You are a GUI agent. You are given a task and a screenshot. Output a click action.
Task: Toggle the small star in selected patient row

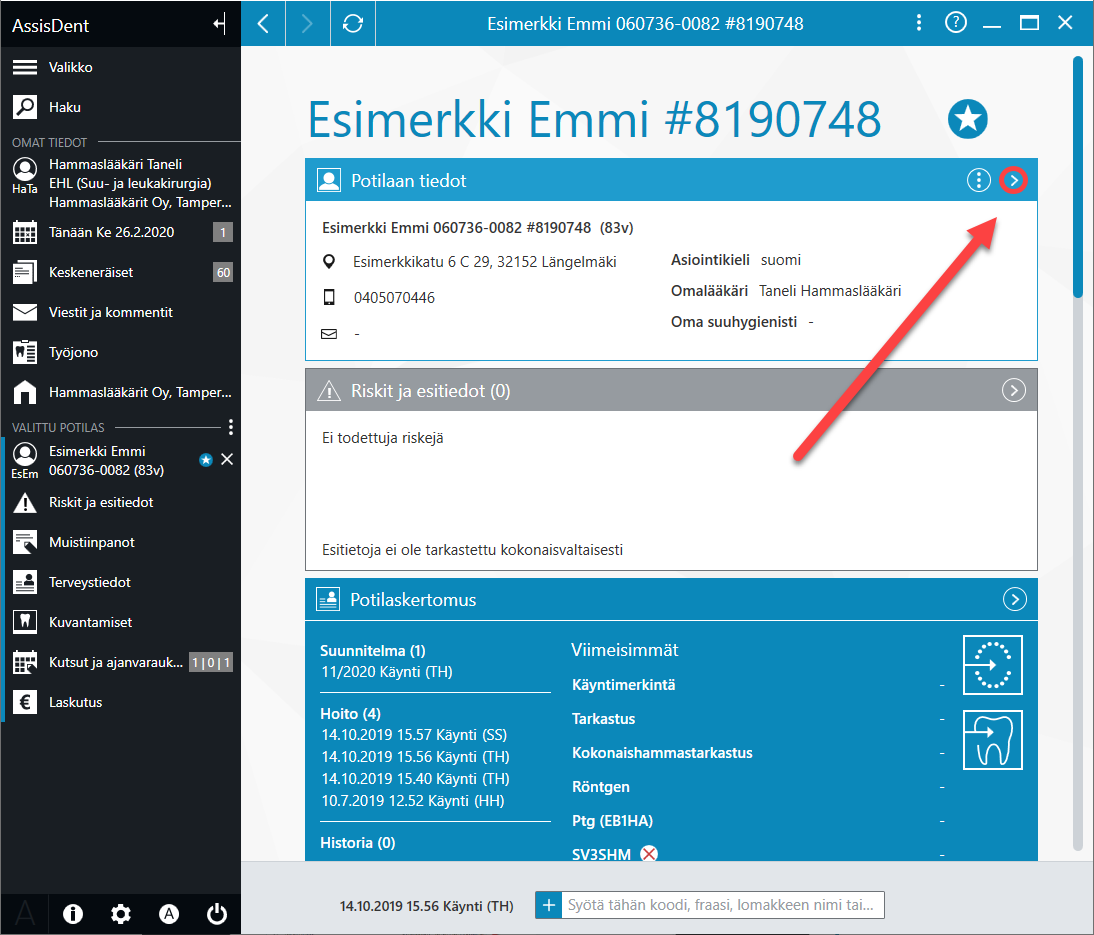(206, 460)
